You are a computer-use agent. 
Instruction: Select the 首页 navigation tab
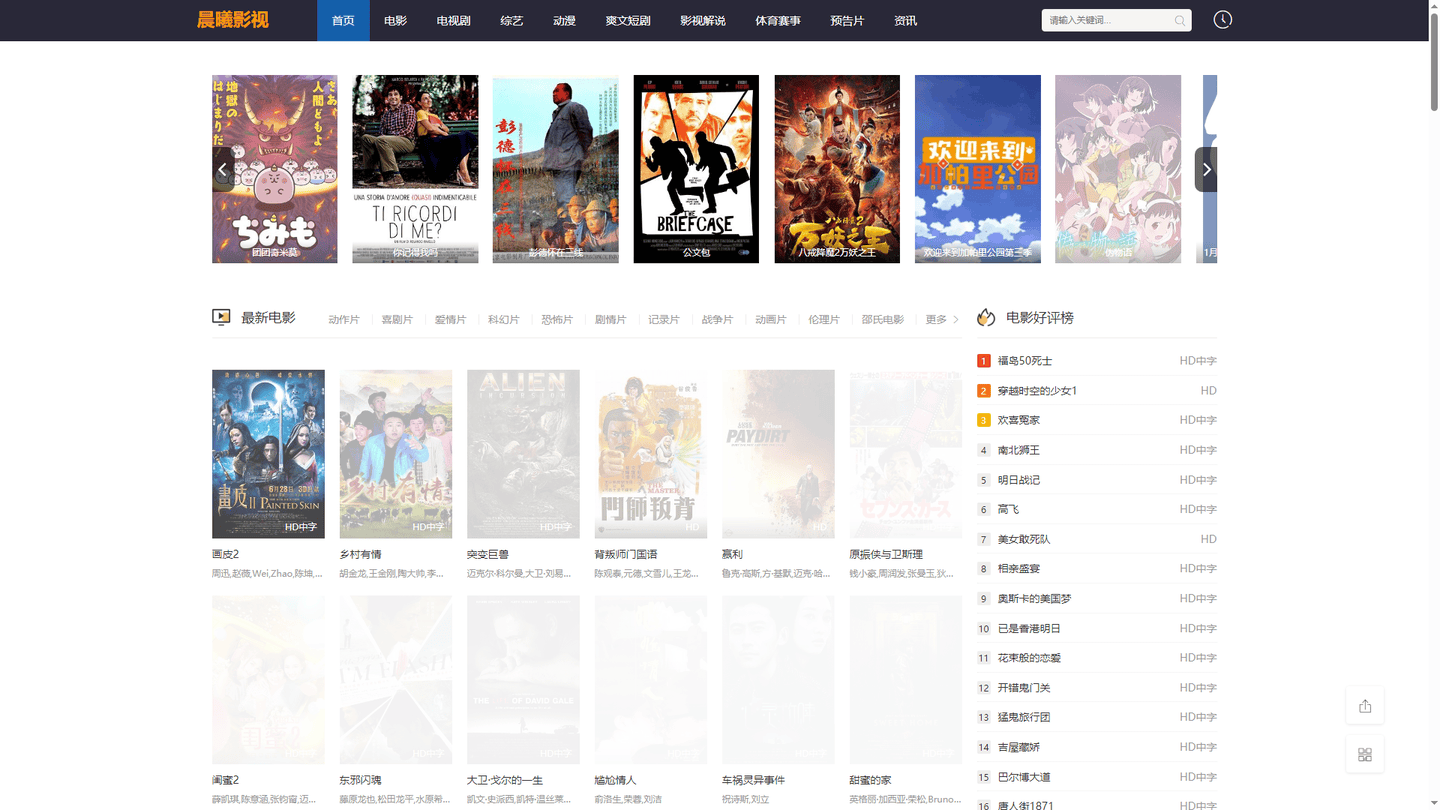[343, 20]
